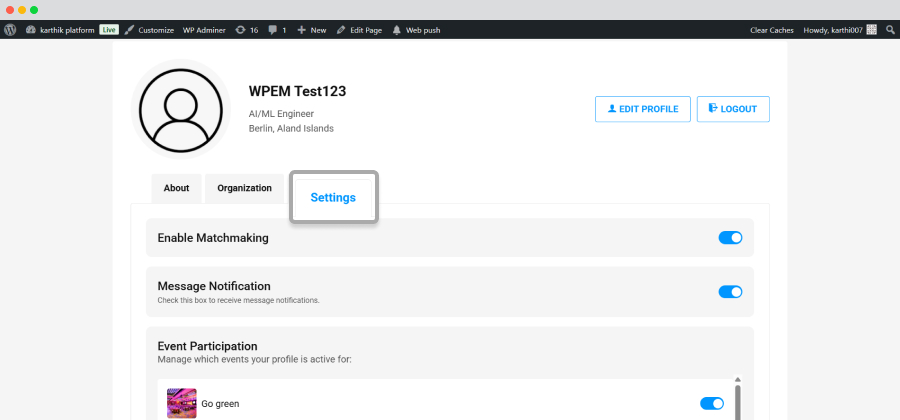Toggle participation for Go green event
Image resolution: width=900 pixels, height=420 pixels.
pos(712,403)
